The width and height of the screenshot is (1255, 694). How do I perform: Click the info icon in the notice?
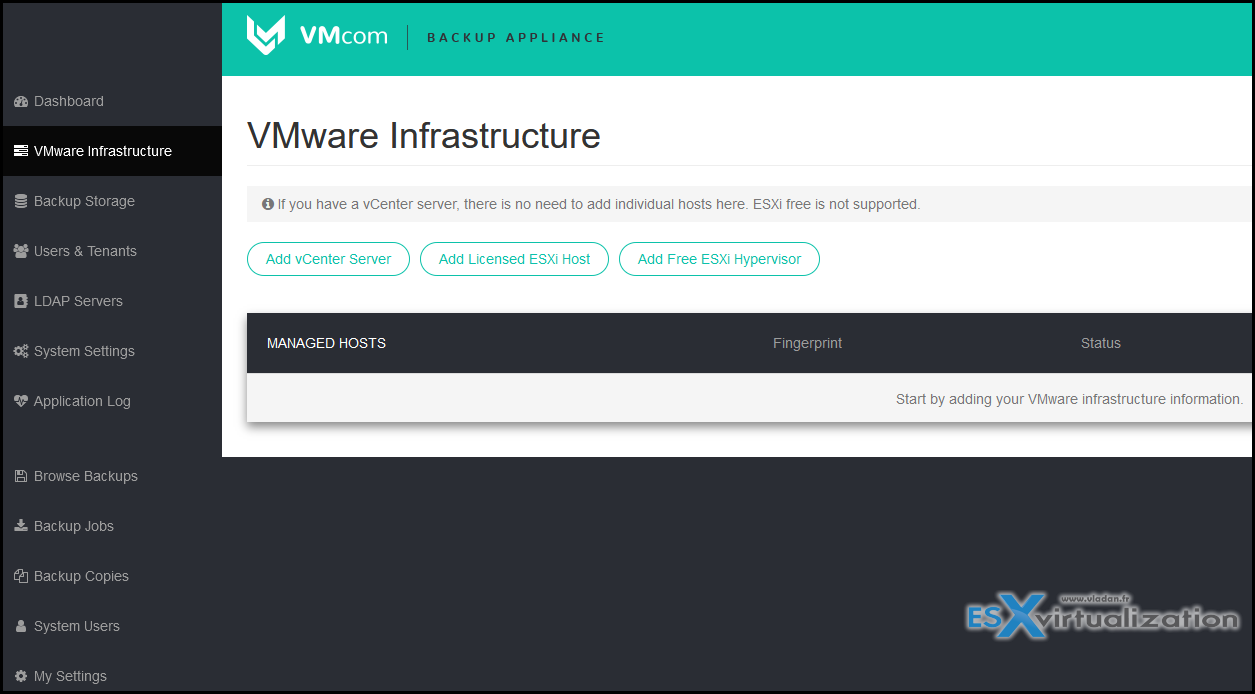click(268, 204)
